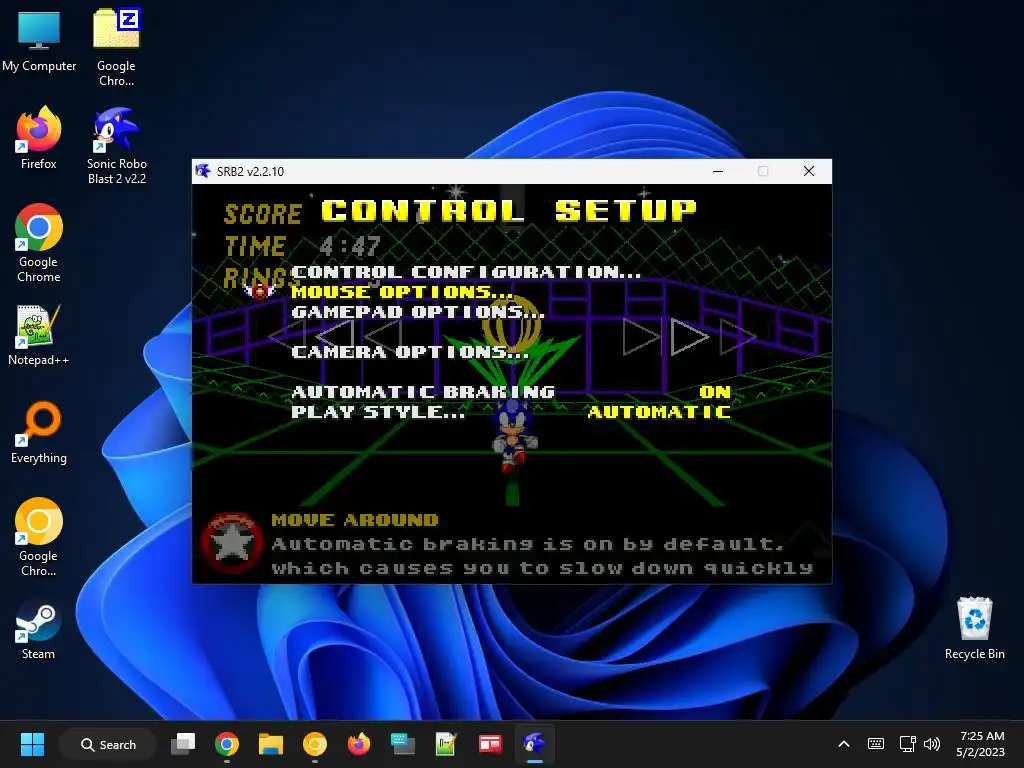Image resolution: width=1024 pixels, height=768 pixels.
Task: Open Notepad++ desktop shortcut
Action: (x=39, y=334)
